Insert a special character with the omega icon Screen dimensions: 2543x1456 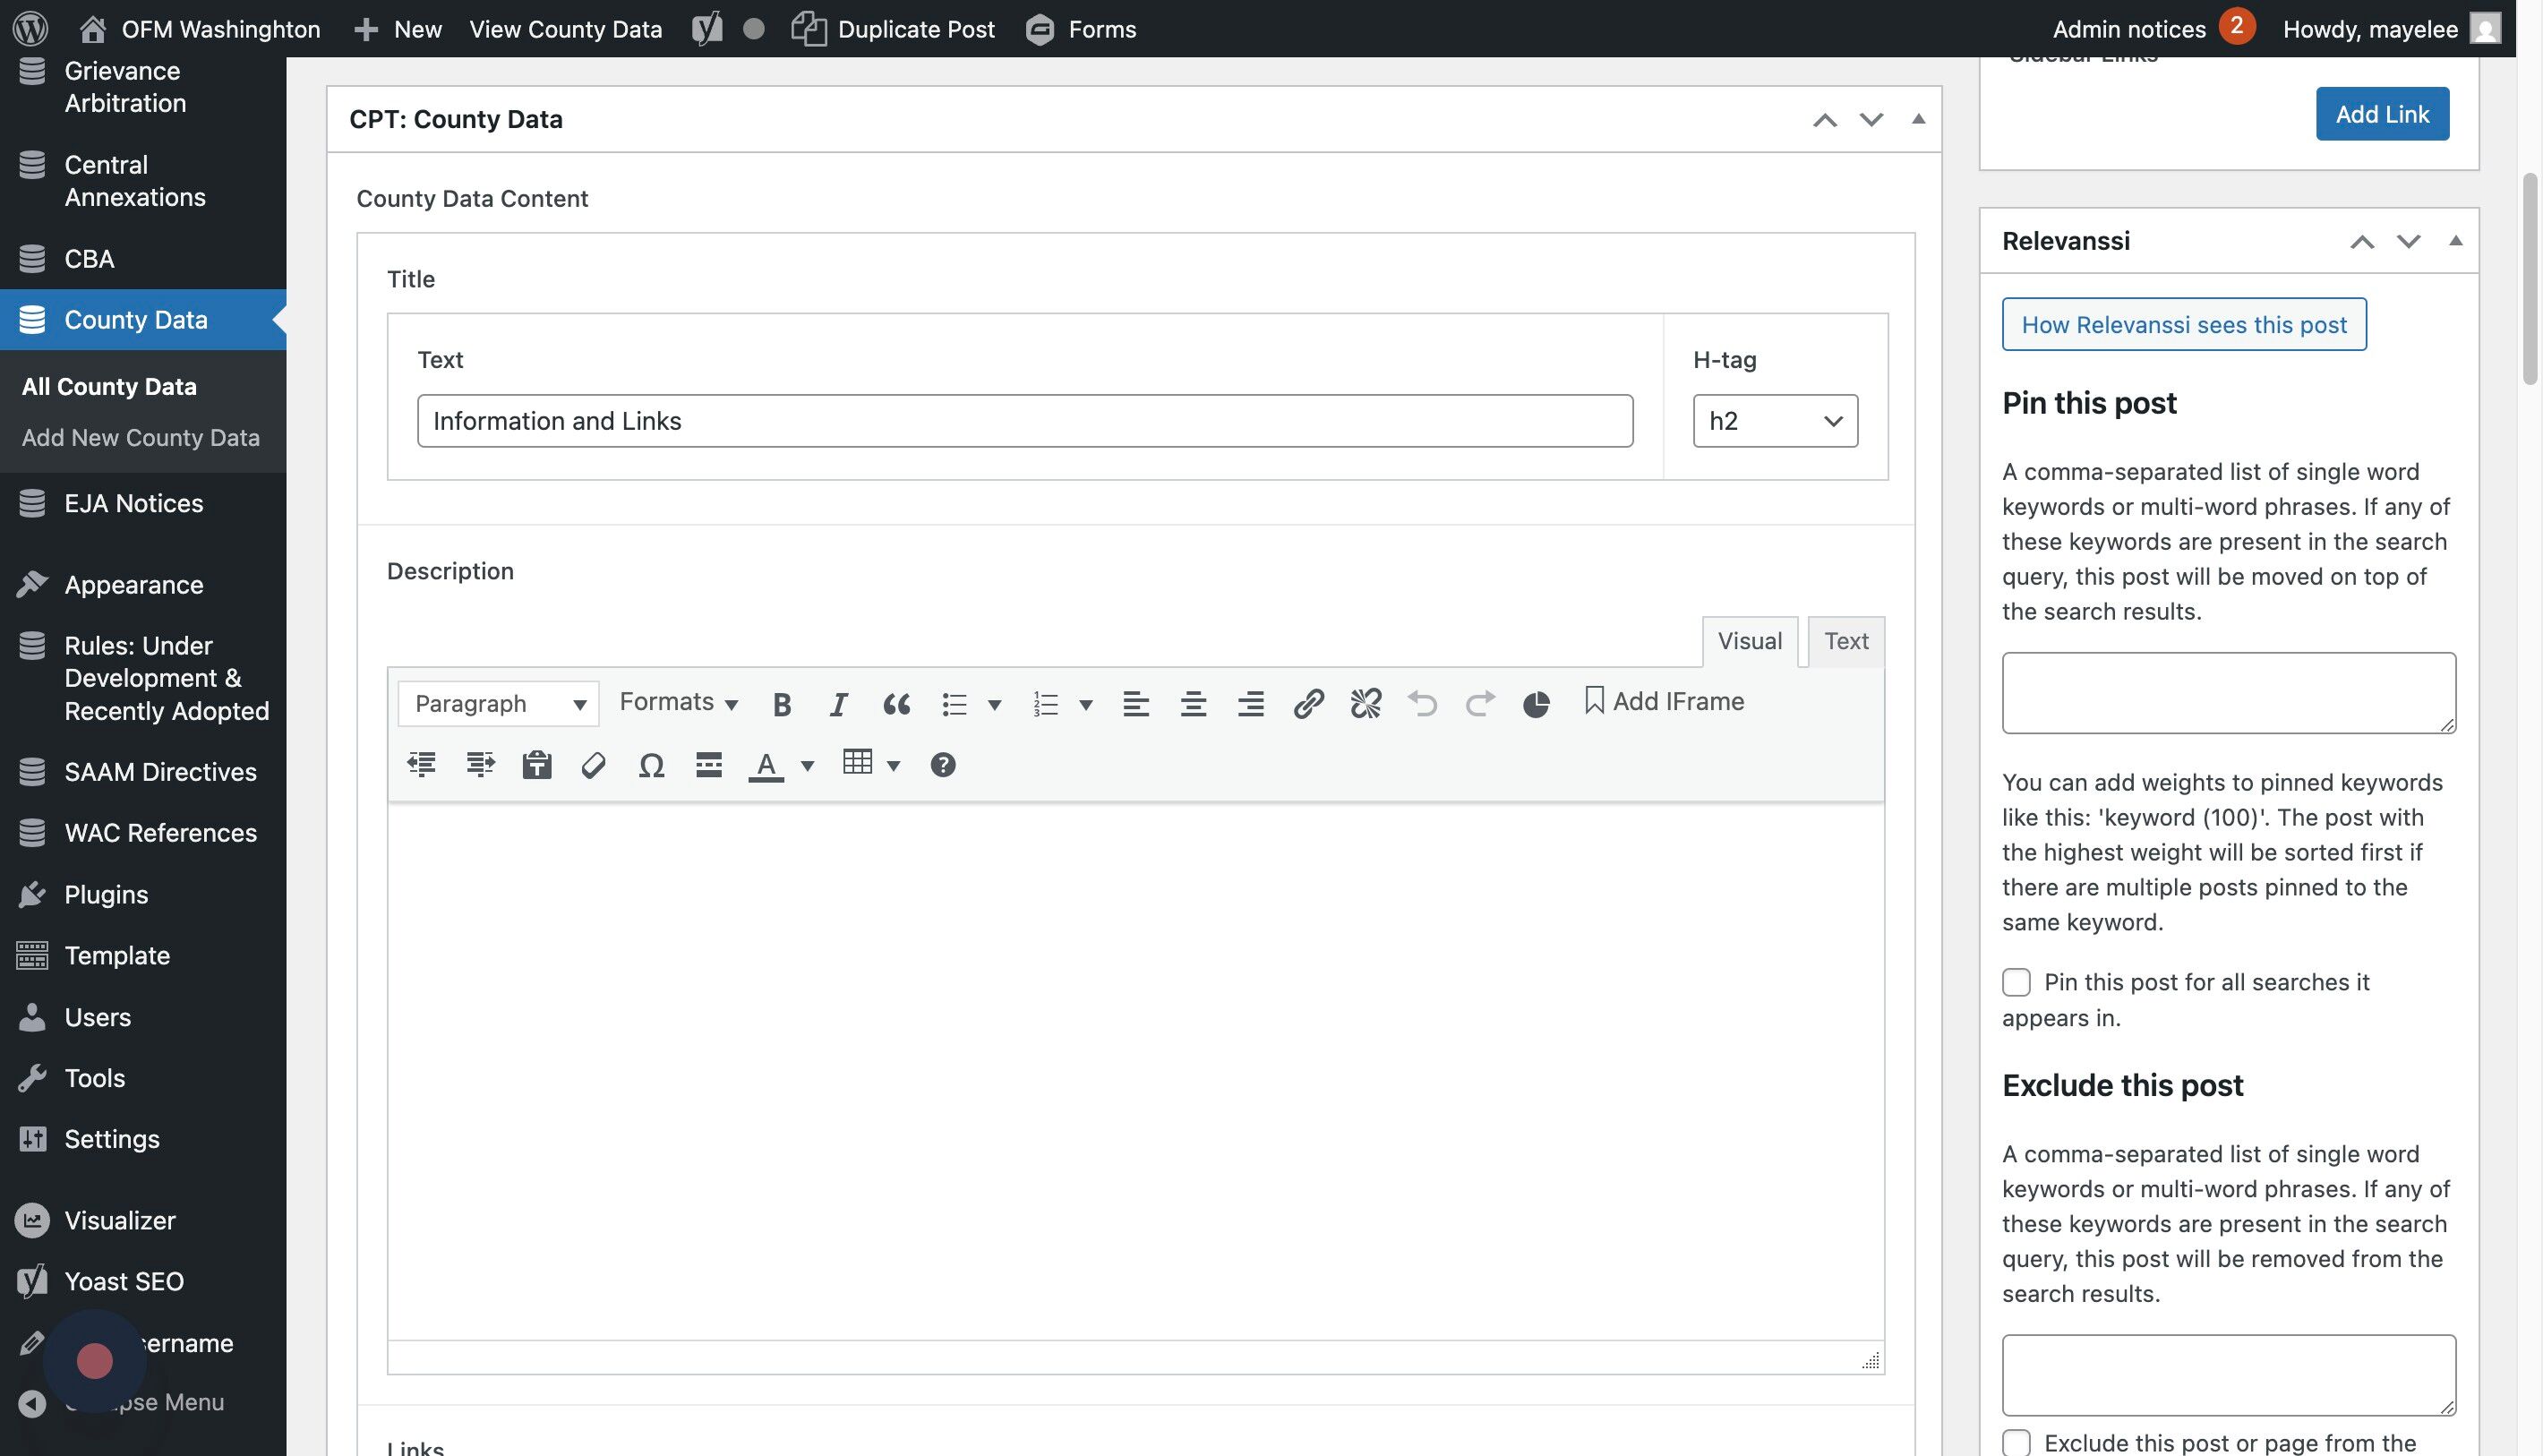point(651,766)
